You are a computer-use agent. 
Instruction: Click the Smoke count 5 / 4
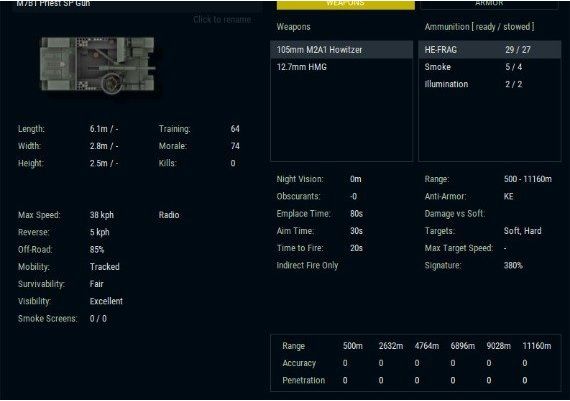pyautogui.click(x=514, y=67)
